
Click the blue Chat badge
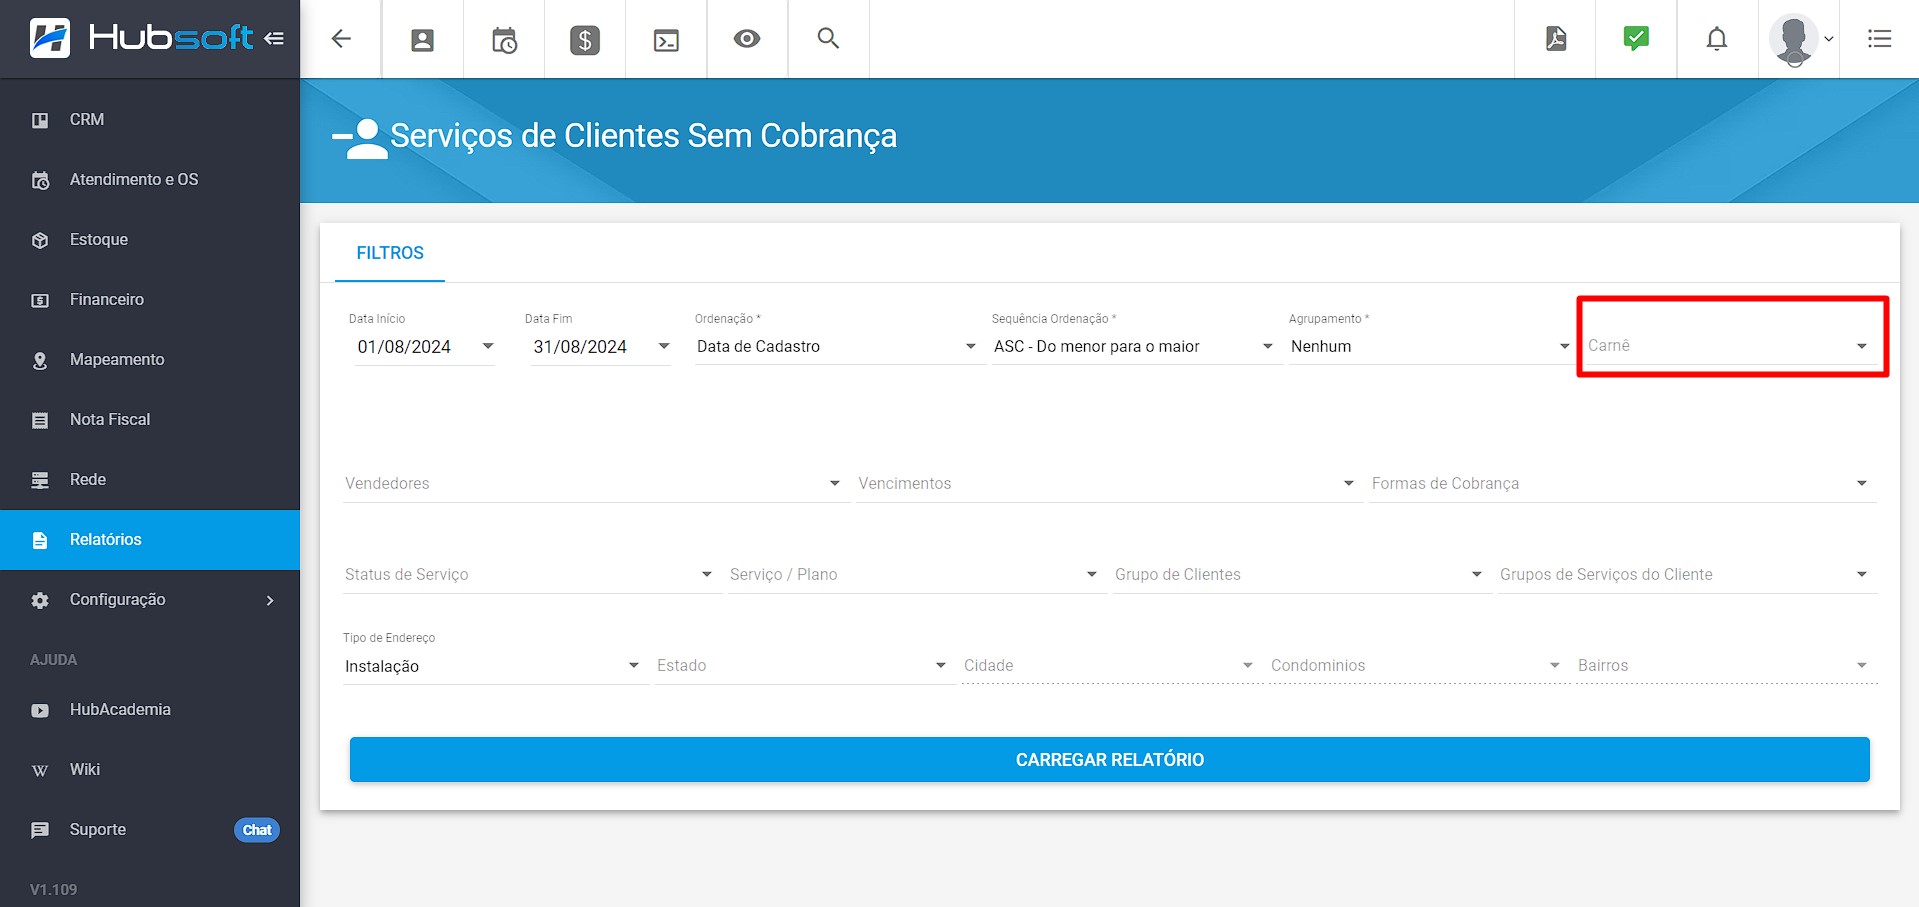click(257, 830)
